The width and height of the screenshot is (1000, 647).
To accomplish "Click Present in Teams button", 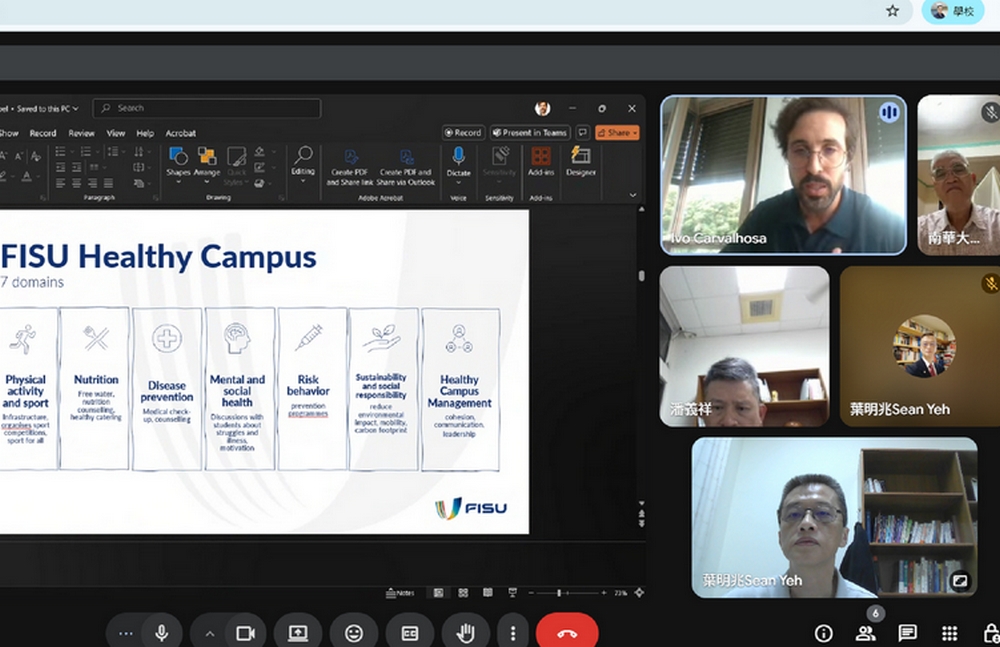I will 530,133.
